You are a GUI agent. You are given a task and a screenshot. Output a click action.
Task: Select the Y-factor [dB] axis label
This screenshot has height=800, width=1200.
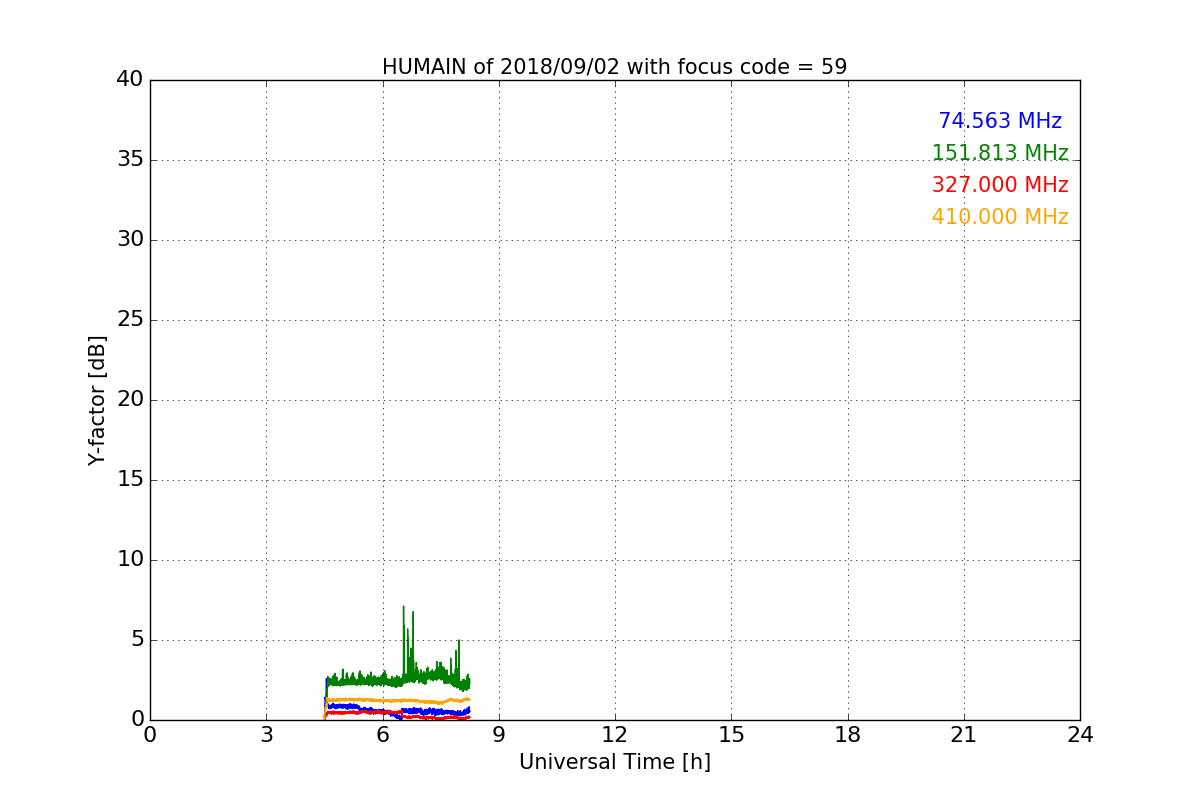point(97,400)
